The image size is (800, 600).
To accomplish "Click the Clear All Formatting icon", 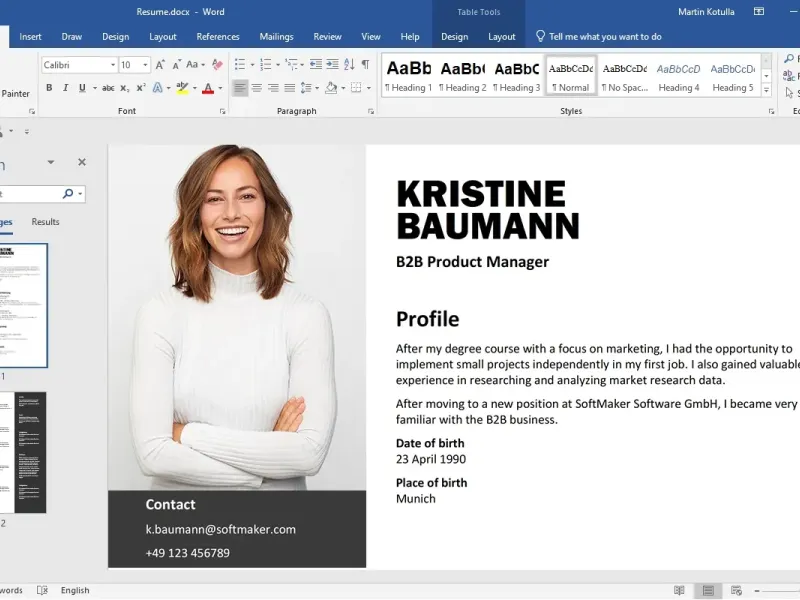I will pos(216,65).
